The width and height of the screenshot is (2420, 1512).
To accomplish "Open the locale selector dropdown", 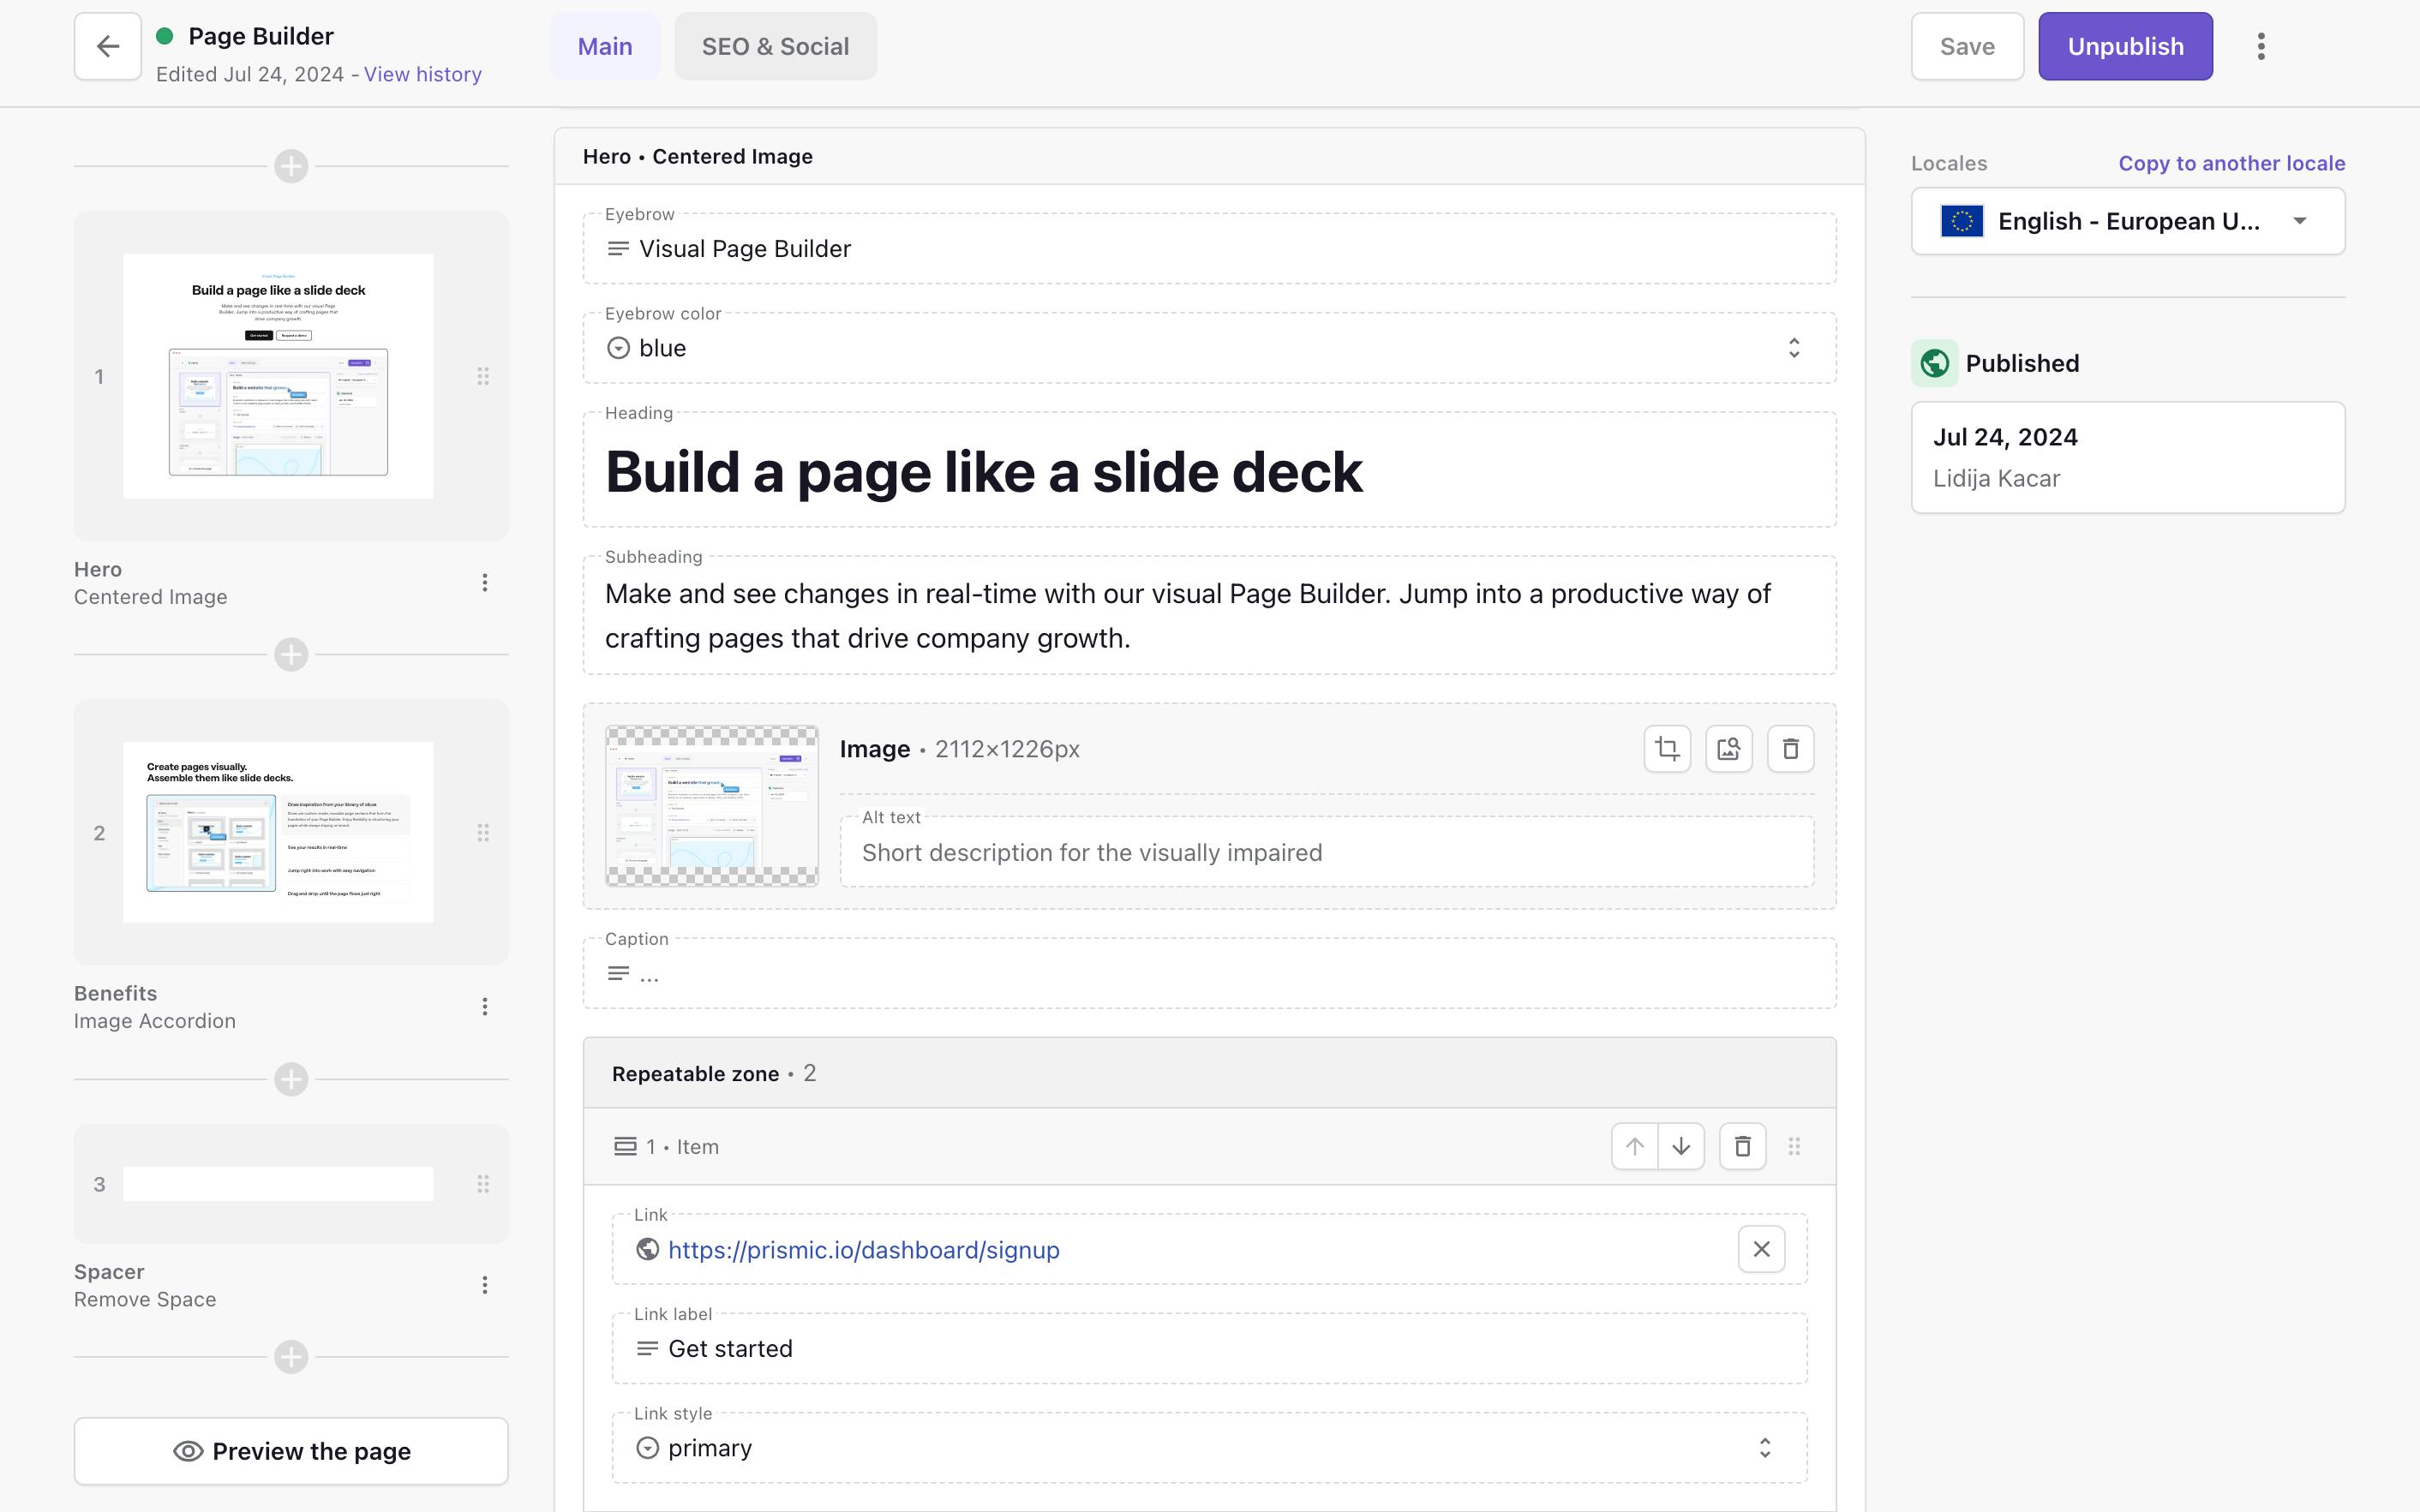I will click(2127, 221).
